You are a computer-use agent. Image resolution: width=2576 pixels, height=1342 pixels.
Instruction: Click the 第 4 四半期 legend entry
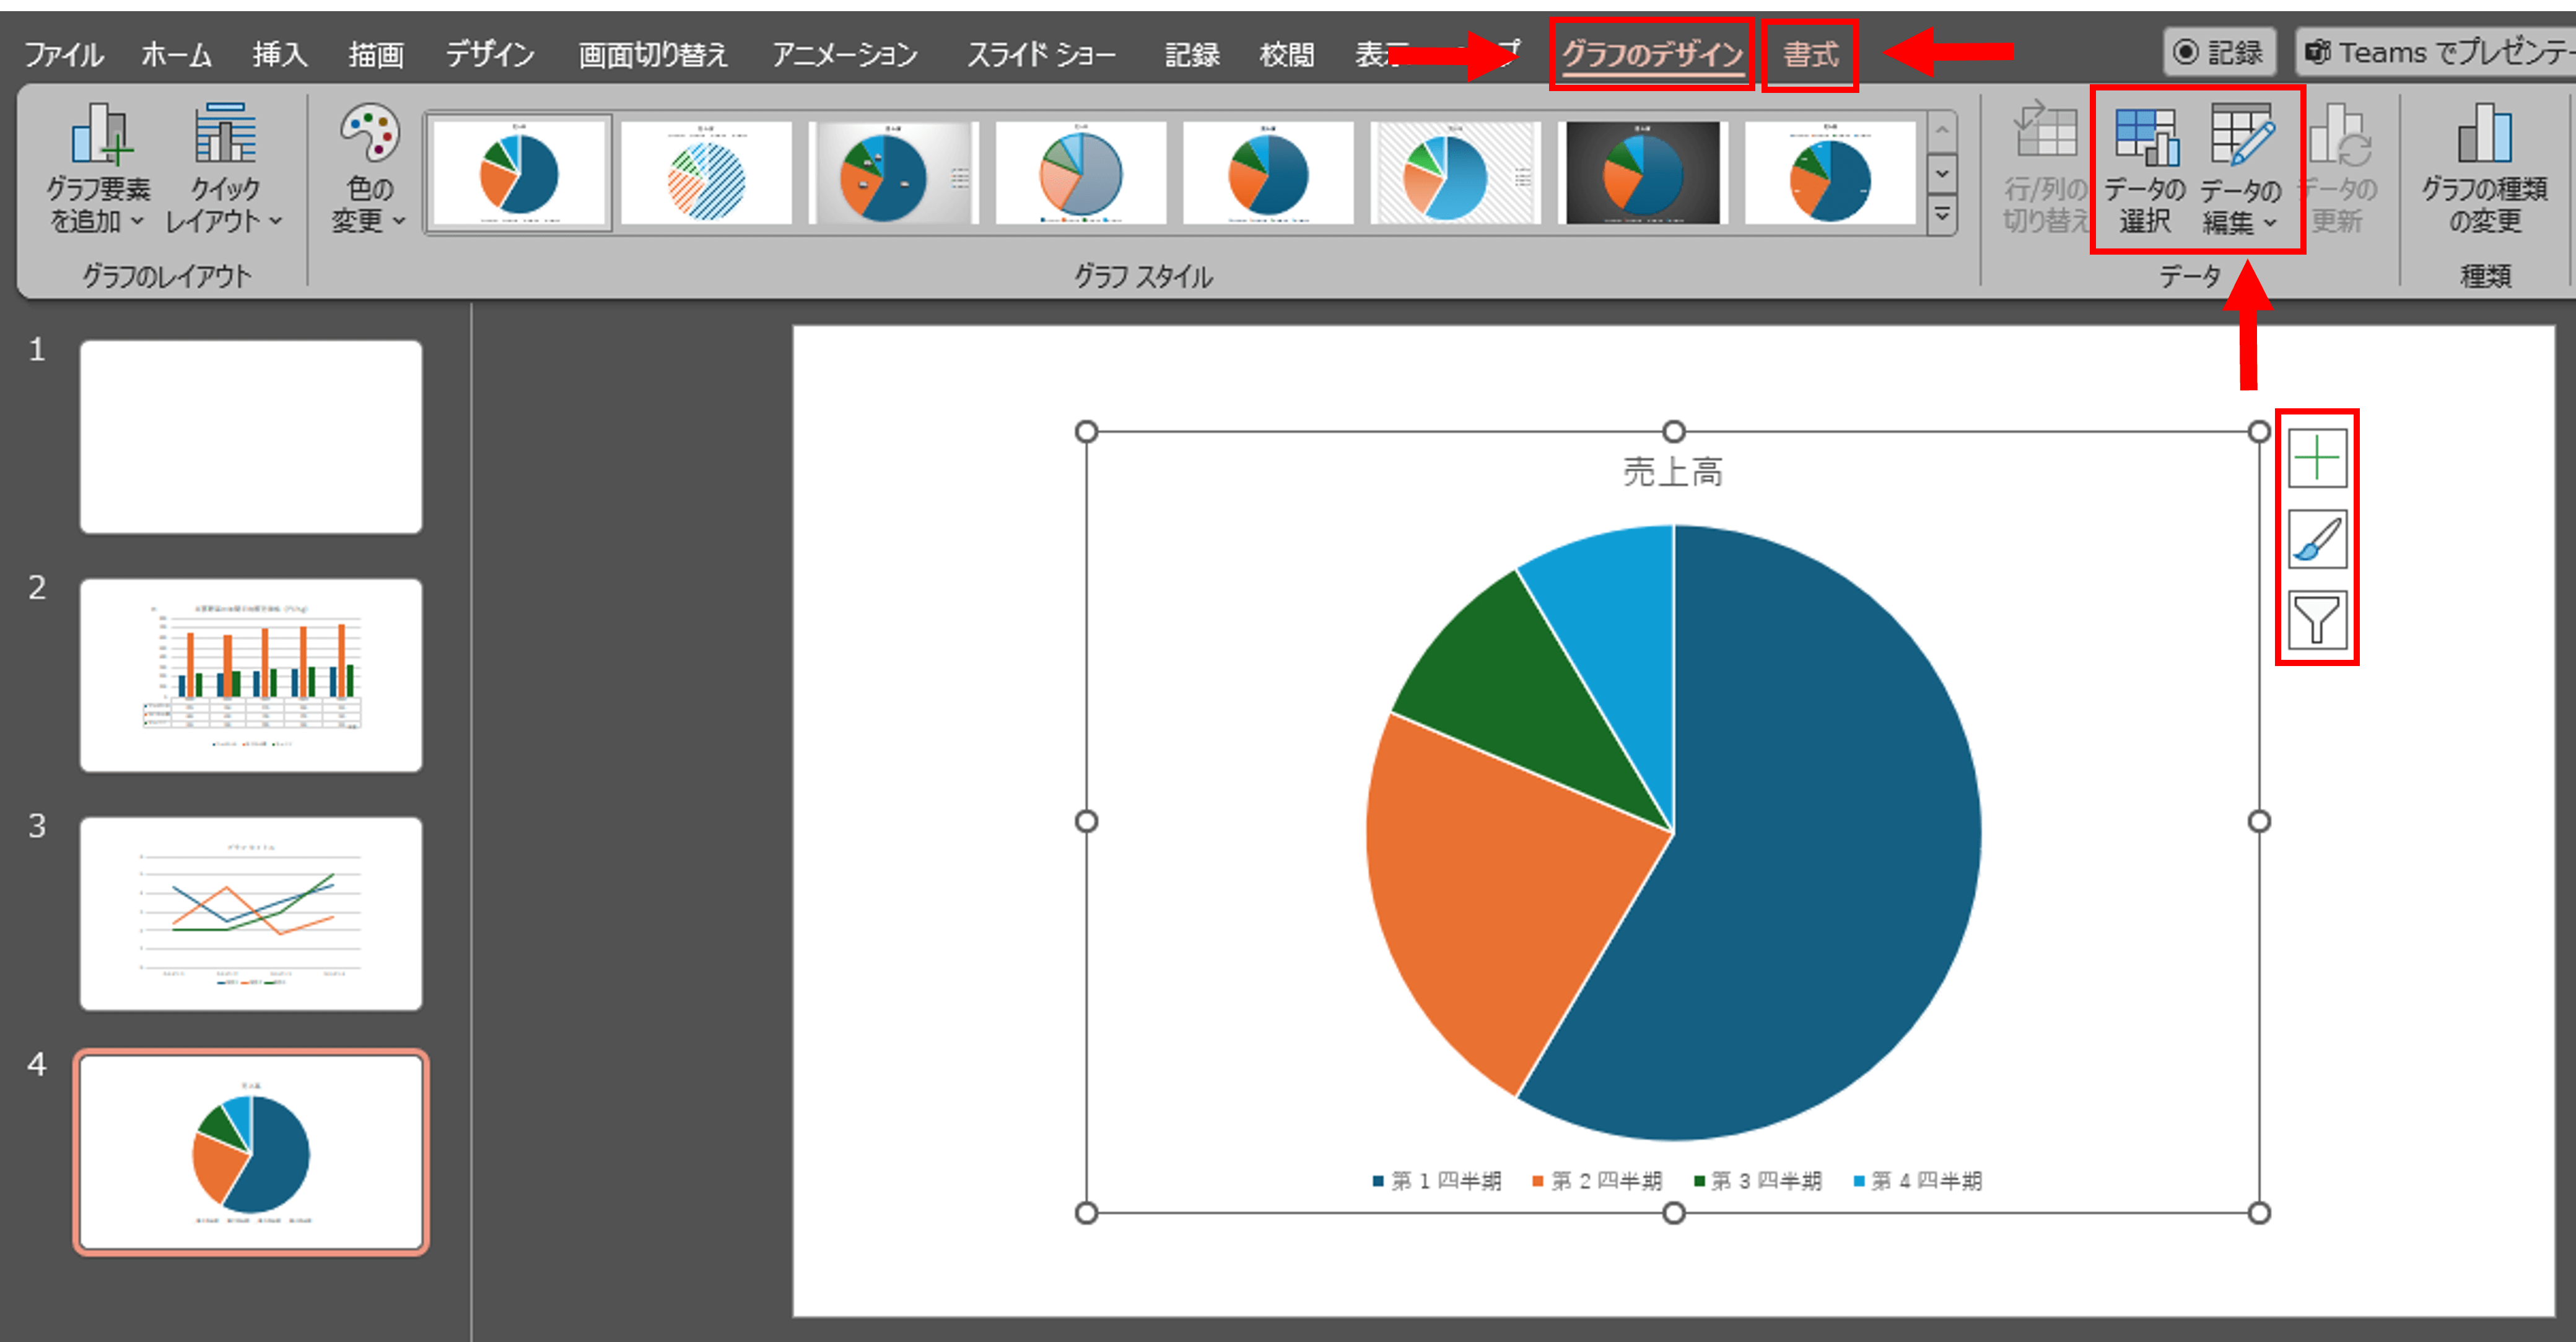click(1917, 1181)
